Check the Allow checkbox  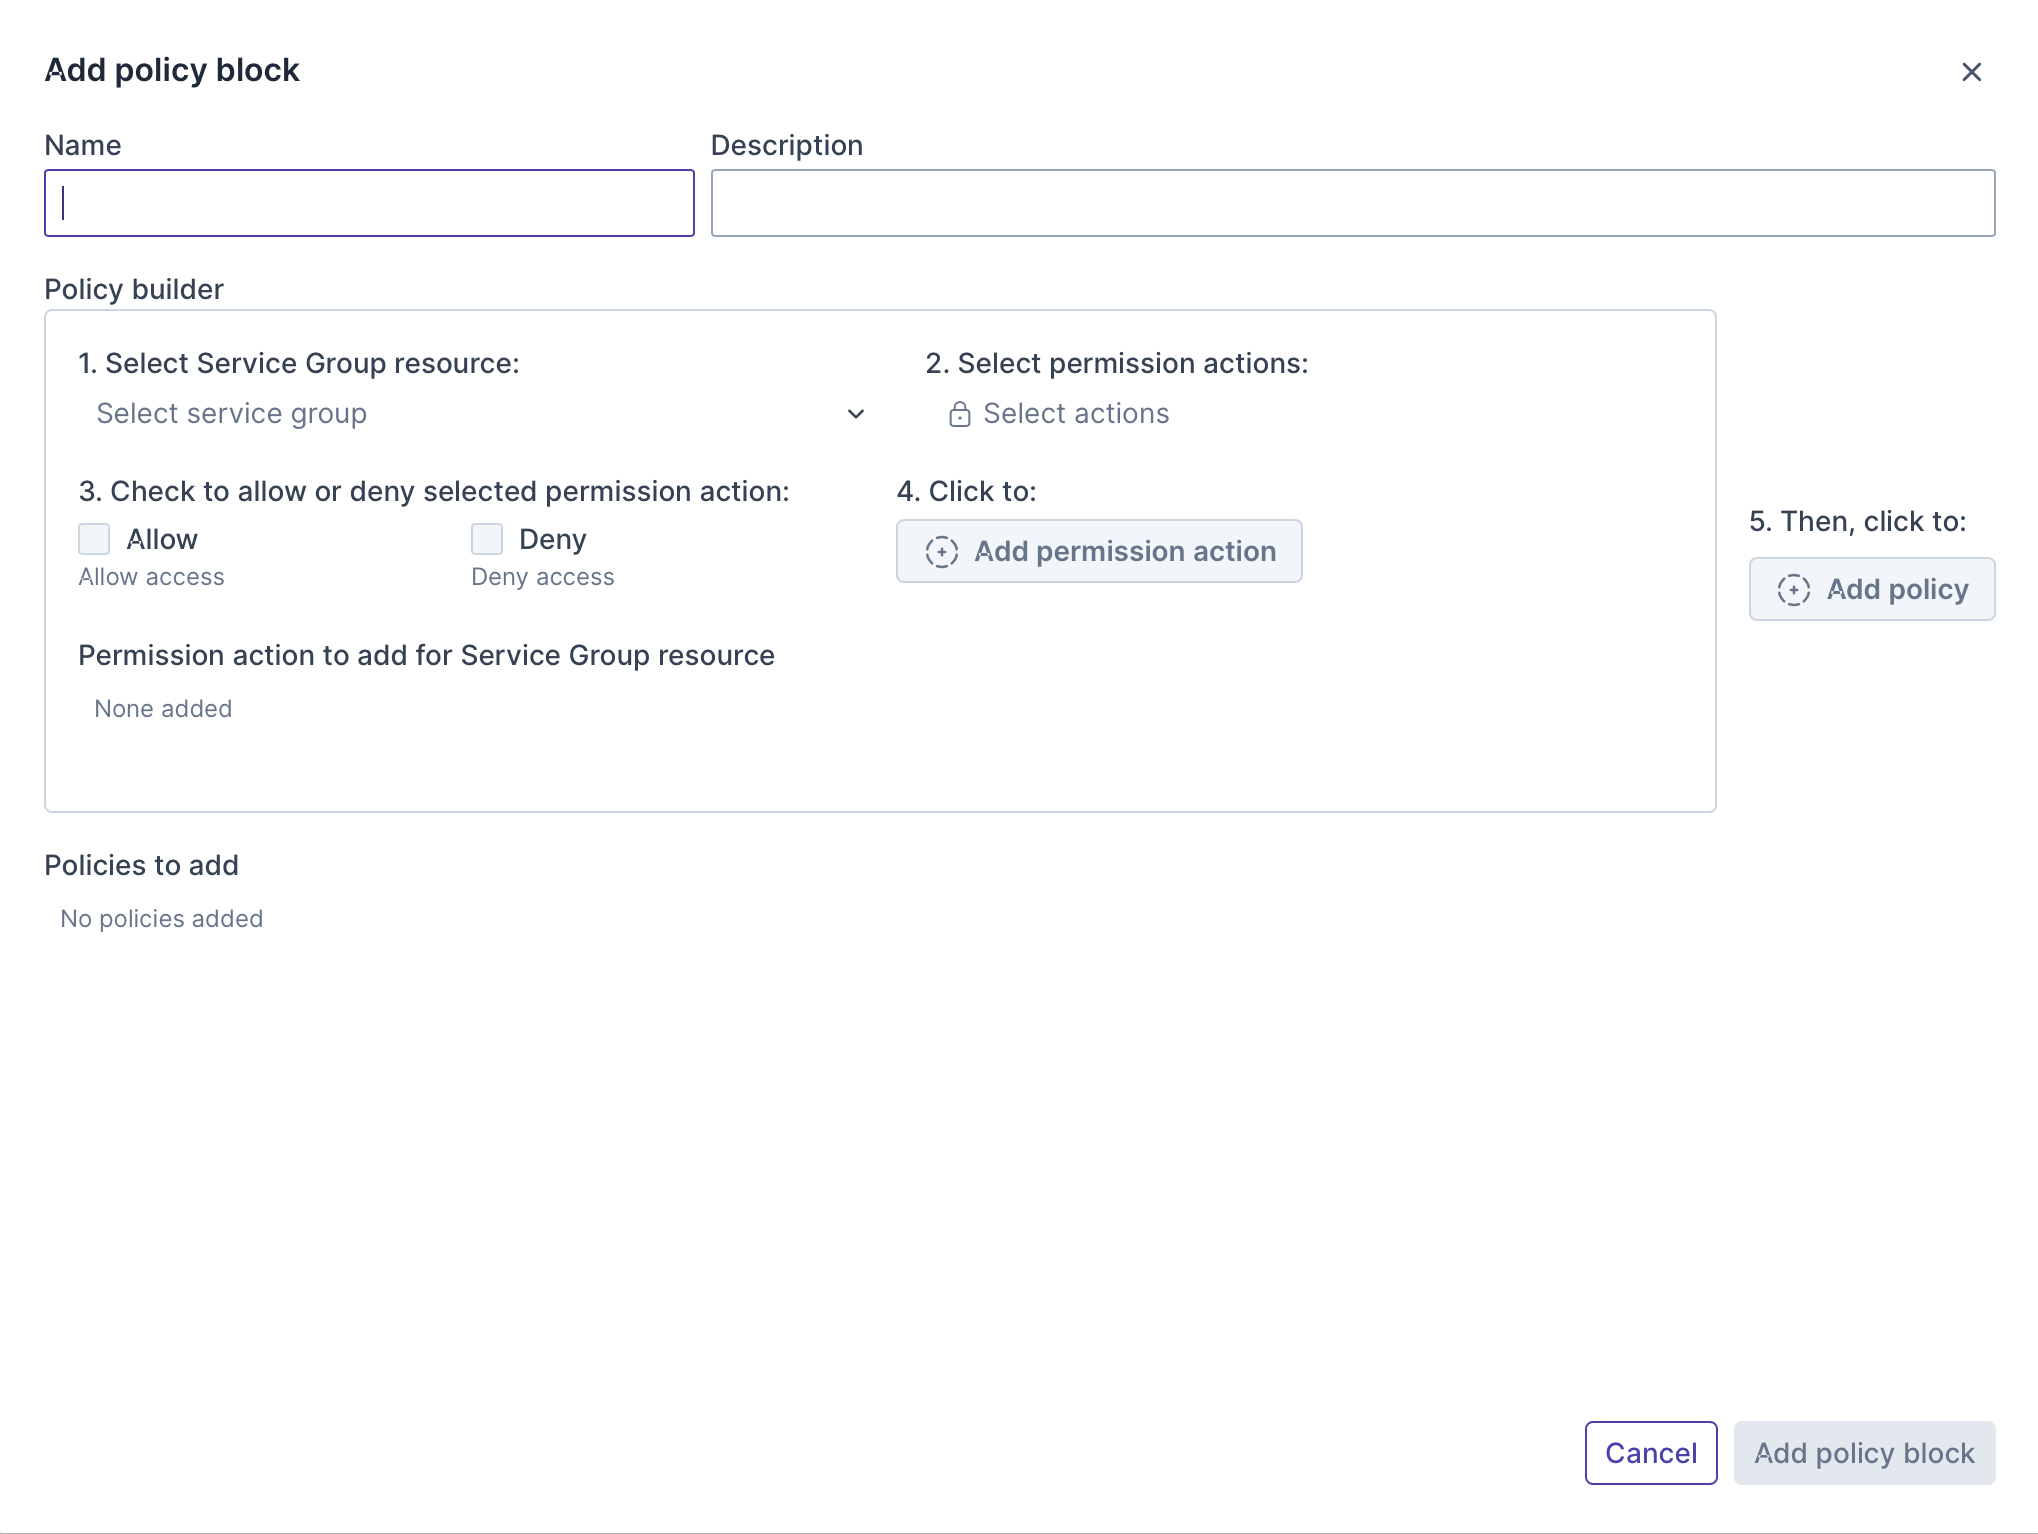[x=94, y=539]
